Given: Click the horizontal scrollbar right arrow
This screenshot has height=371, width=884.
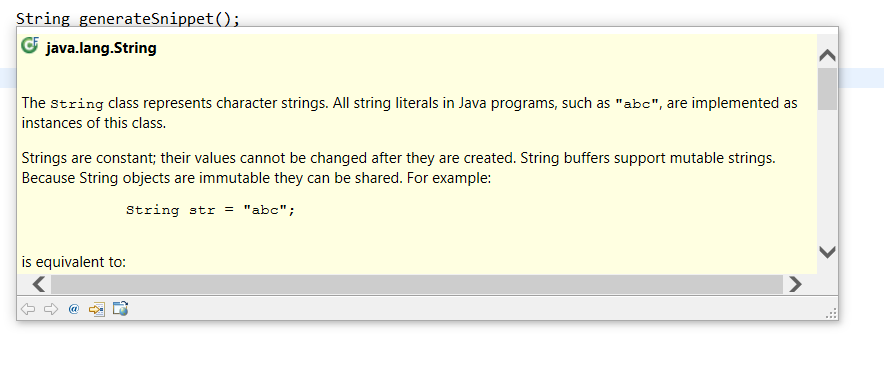Looking at the screenshot, I should point(795,284).
